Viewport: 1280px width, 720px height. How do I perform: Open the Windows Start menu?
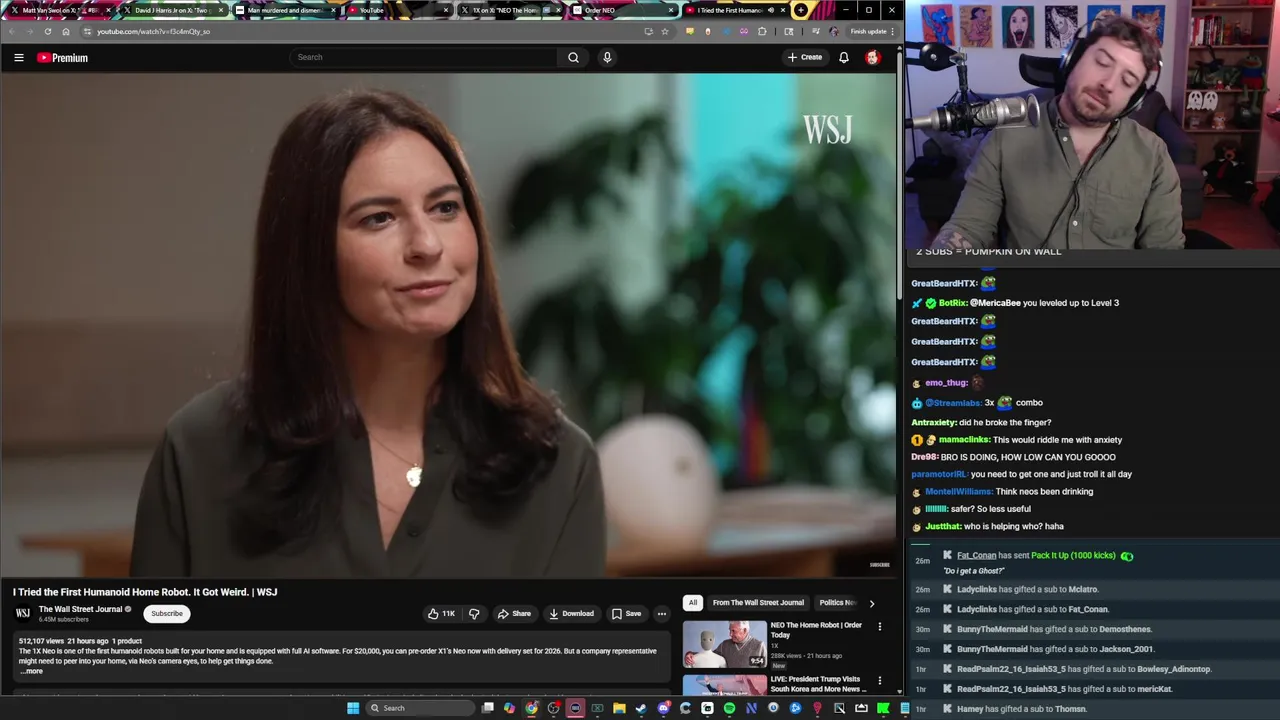tap(353, 708)
